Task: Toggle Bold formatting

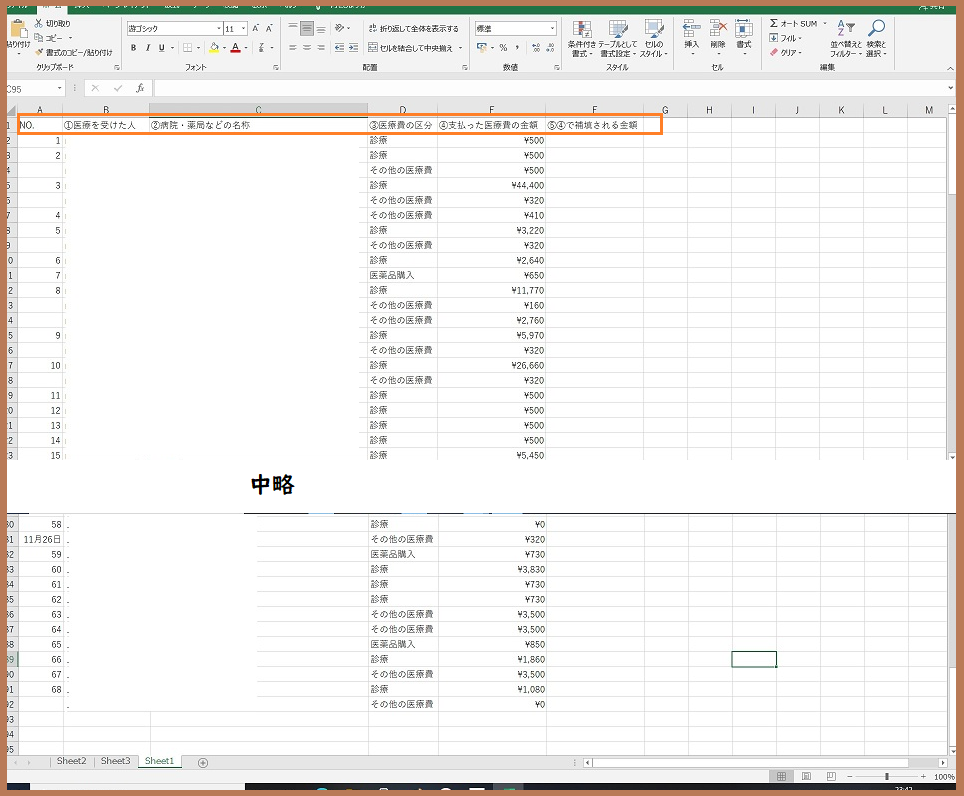Action: click(133, 47)
